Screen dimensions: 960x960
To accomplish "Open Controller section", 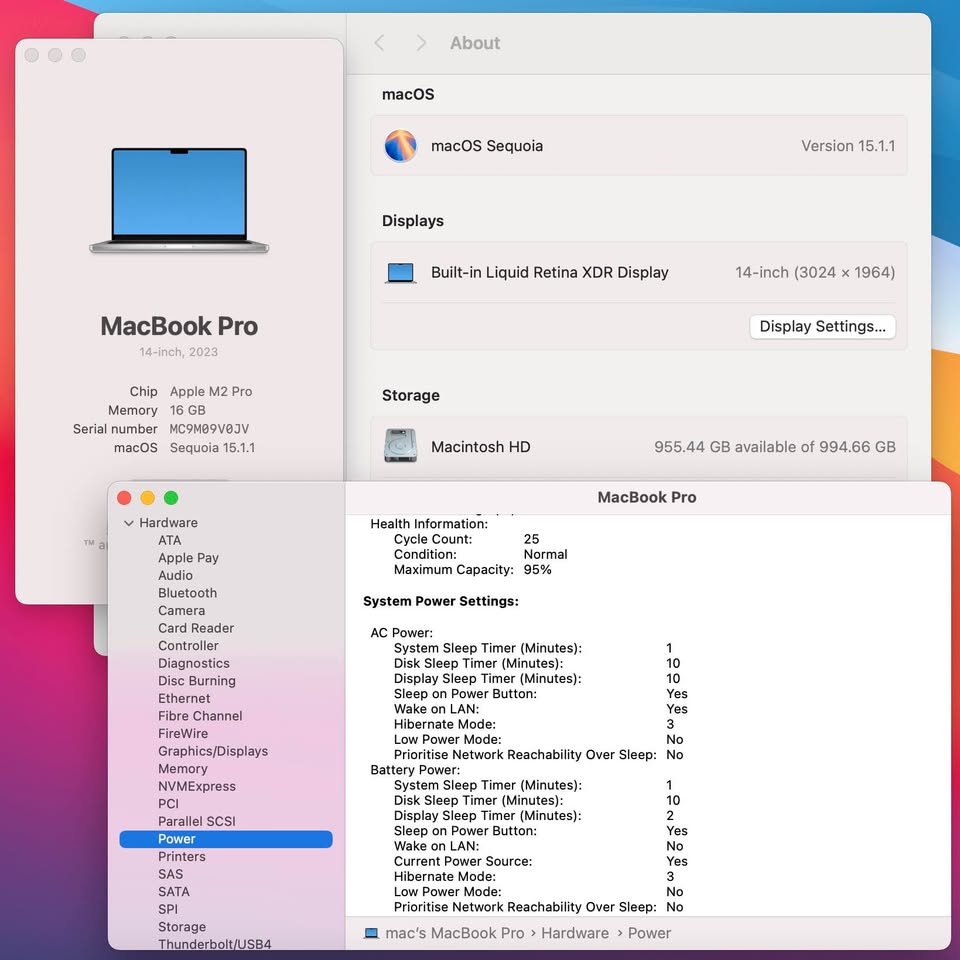I will click(188, 645).
